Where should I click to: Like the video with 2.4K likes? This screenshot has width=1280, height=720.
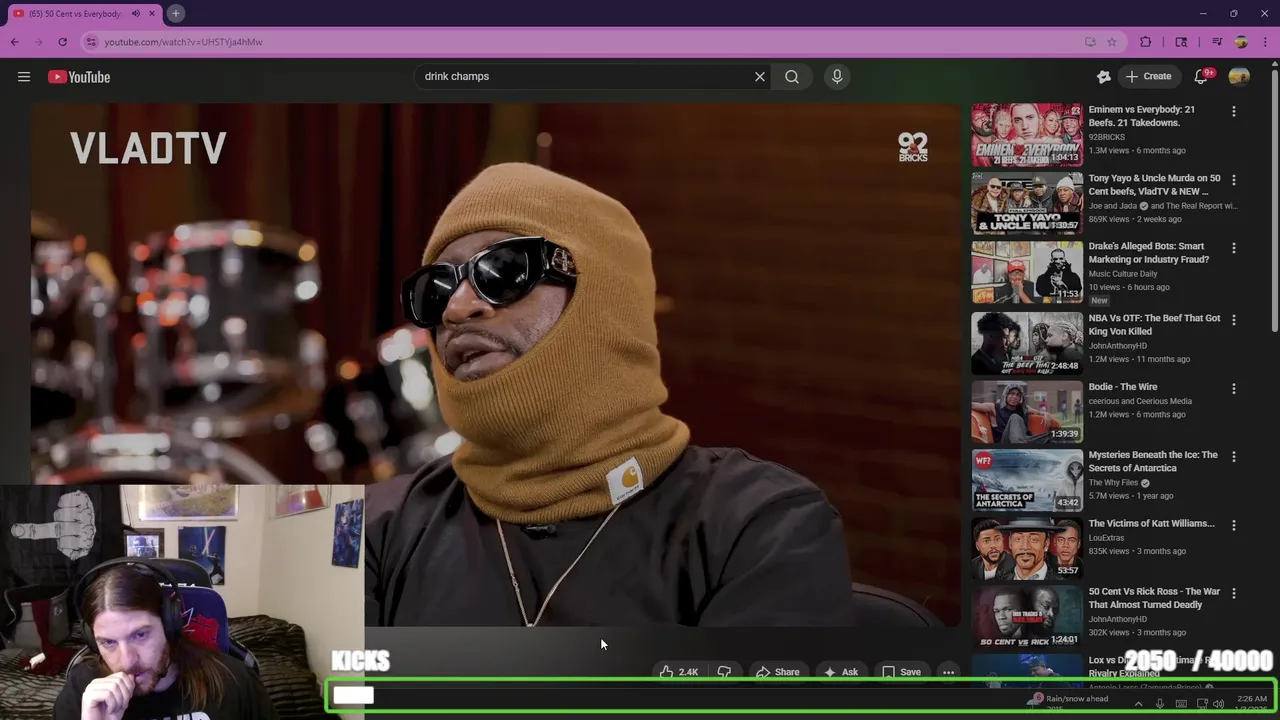(679, 672)
